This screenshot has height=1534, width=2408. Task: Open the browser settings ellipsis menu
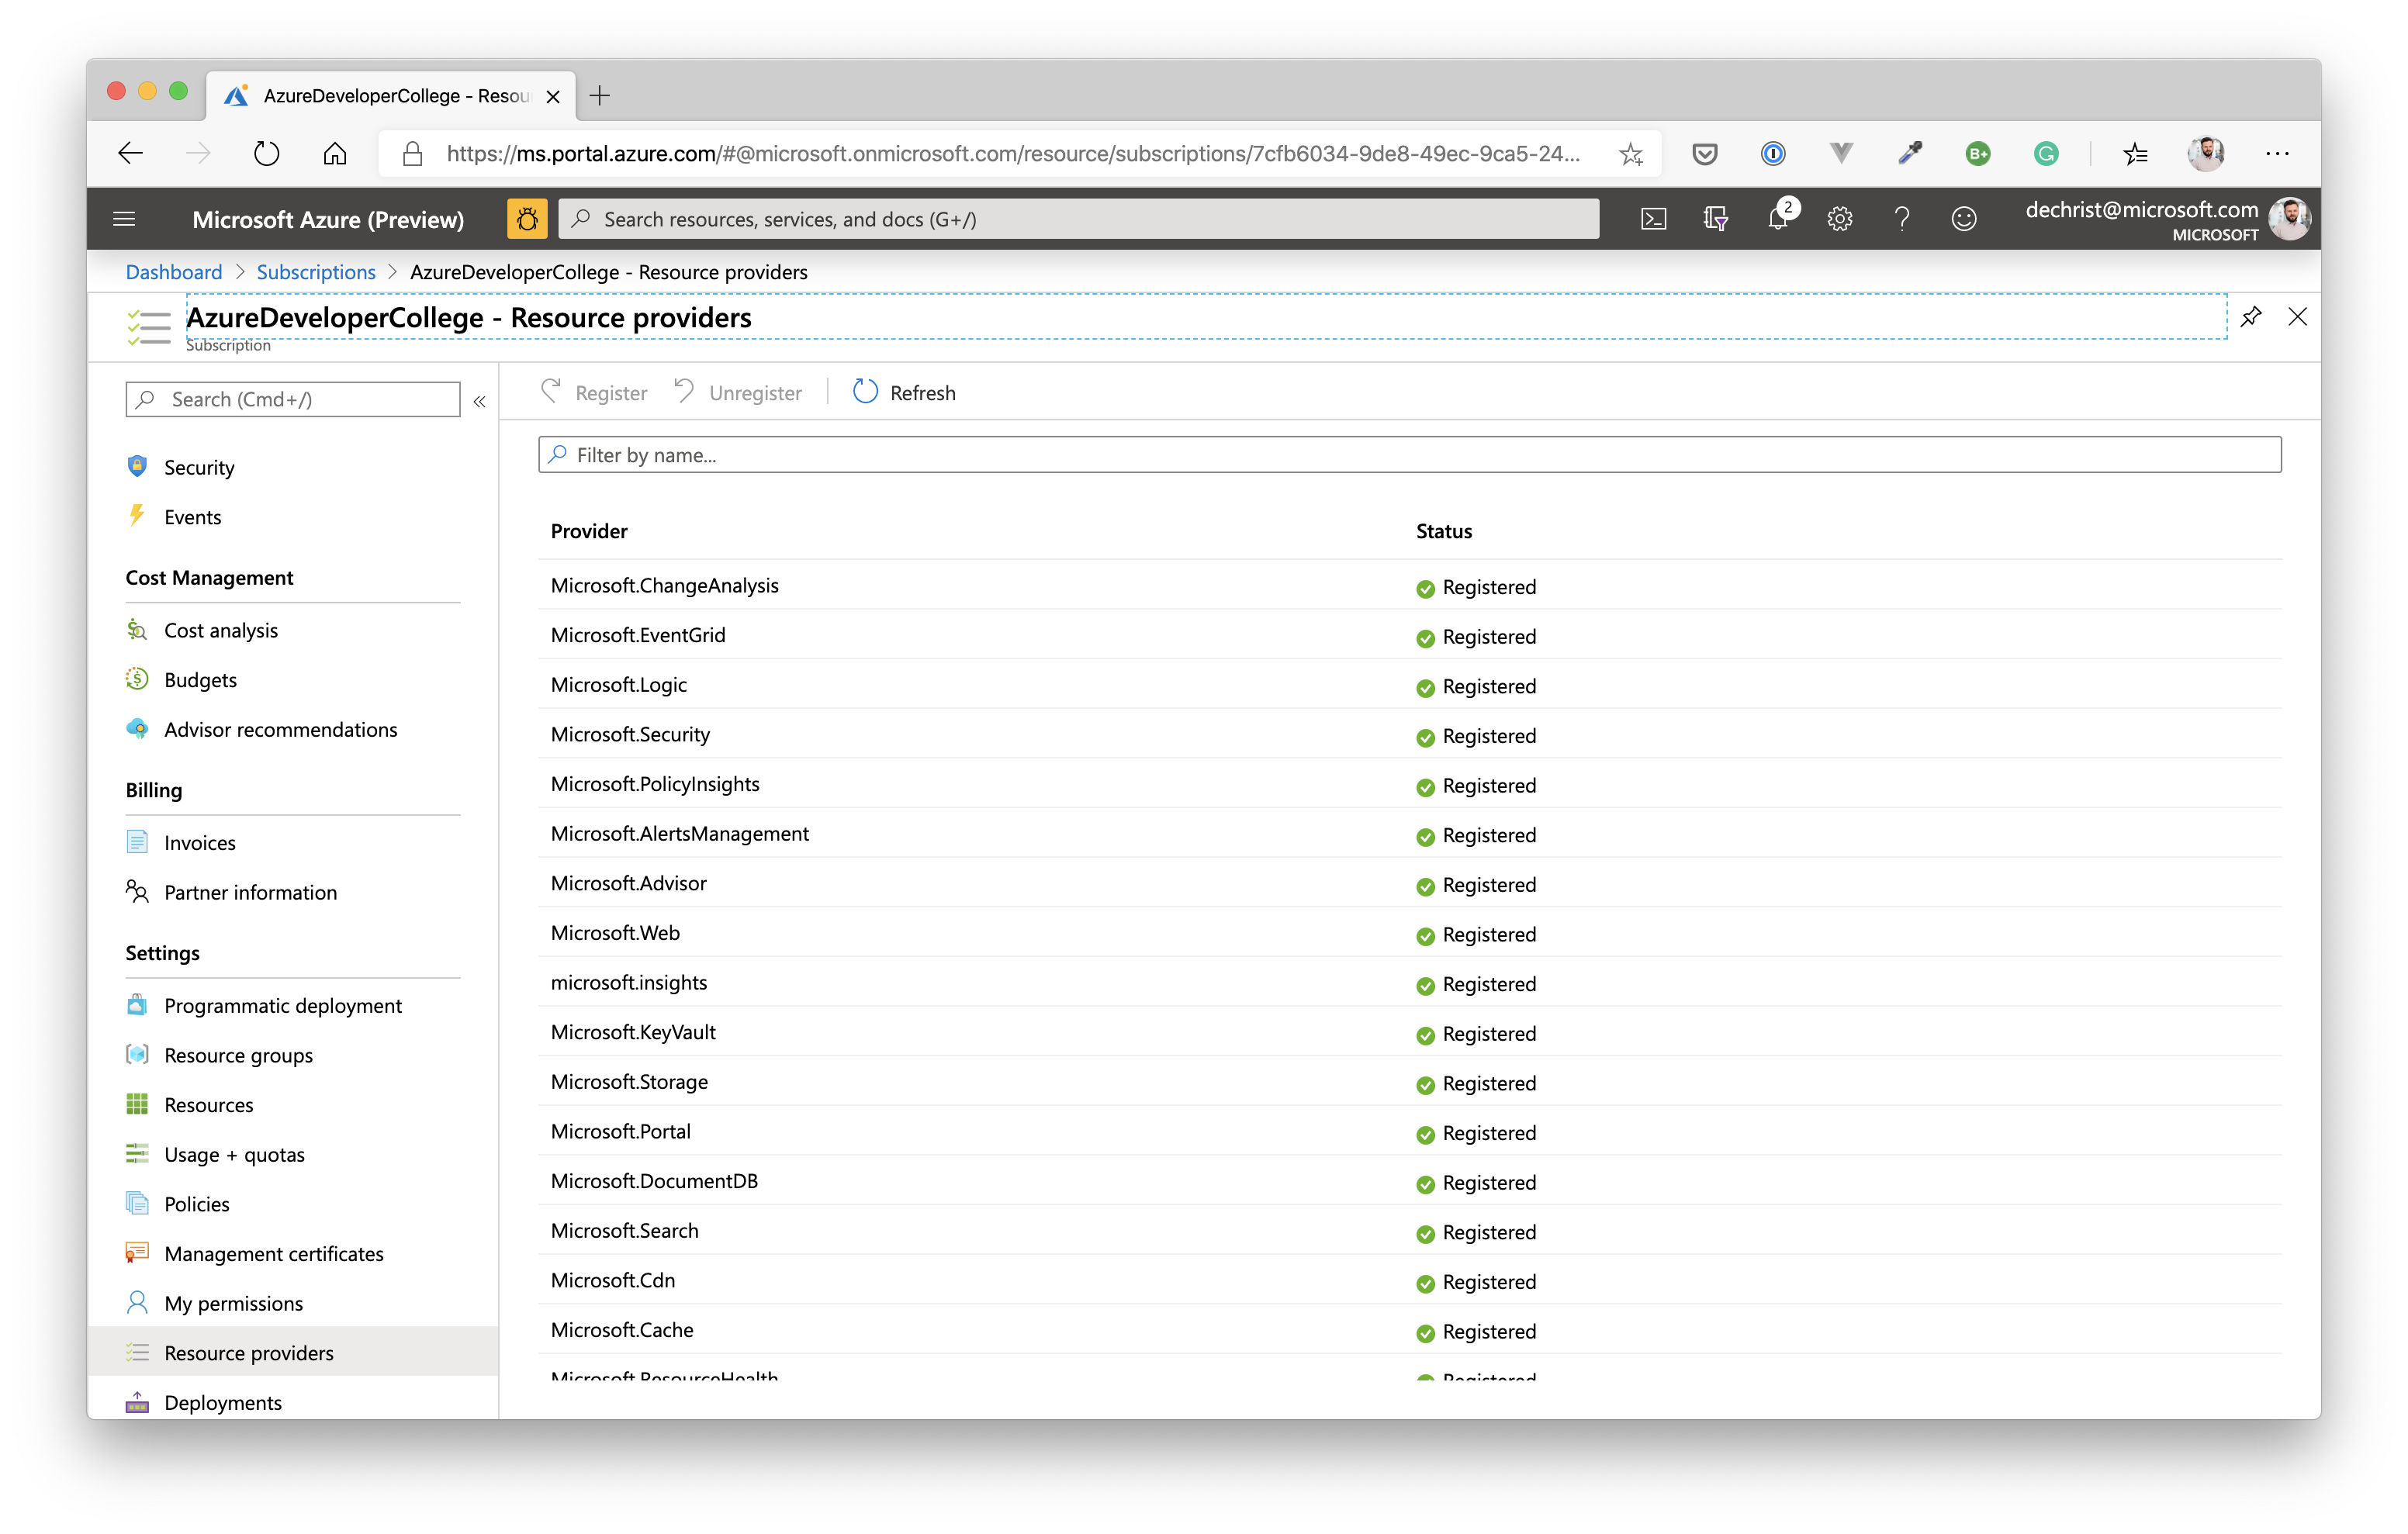[2277, 154]
